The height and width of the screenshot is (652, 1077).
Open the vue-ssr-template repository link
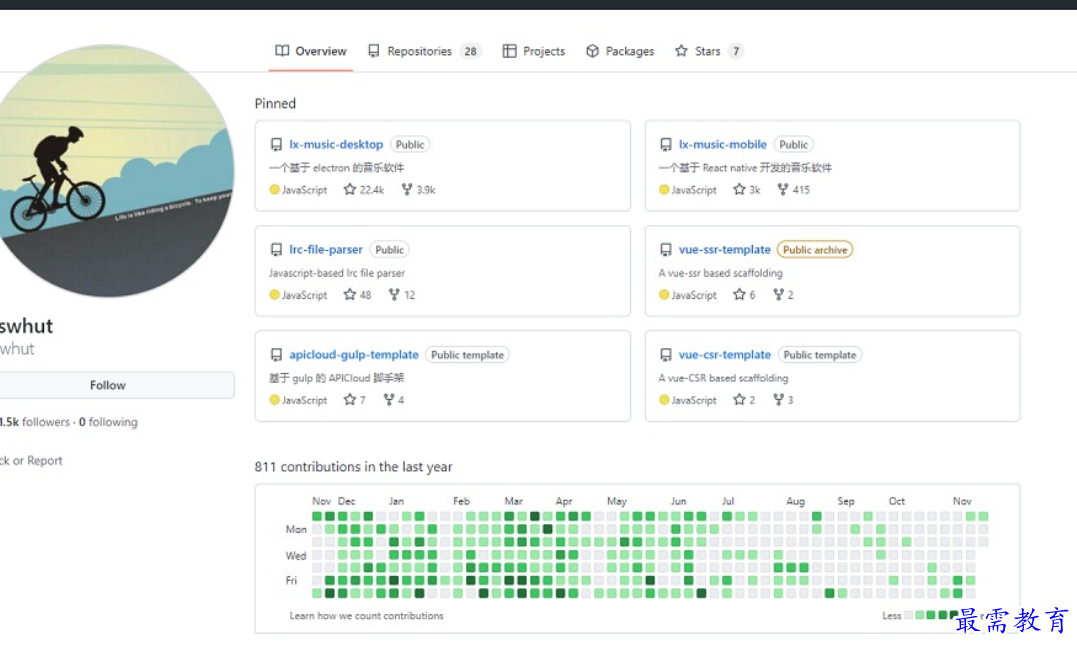[x=725, y=249]
